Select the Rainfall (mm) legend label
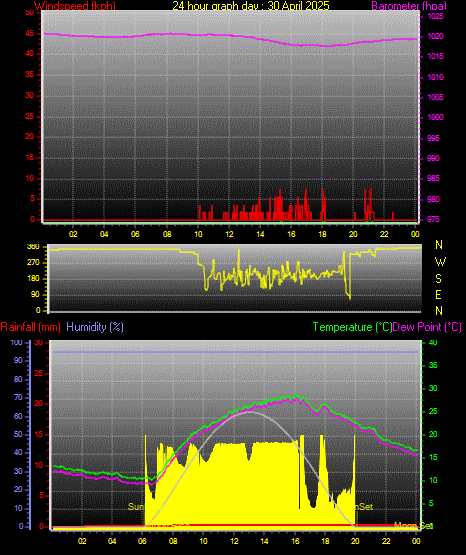The image size is (466, 555). coord(30,327)
